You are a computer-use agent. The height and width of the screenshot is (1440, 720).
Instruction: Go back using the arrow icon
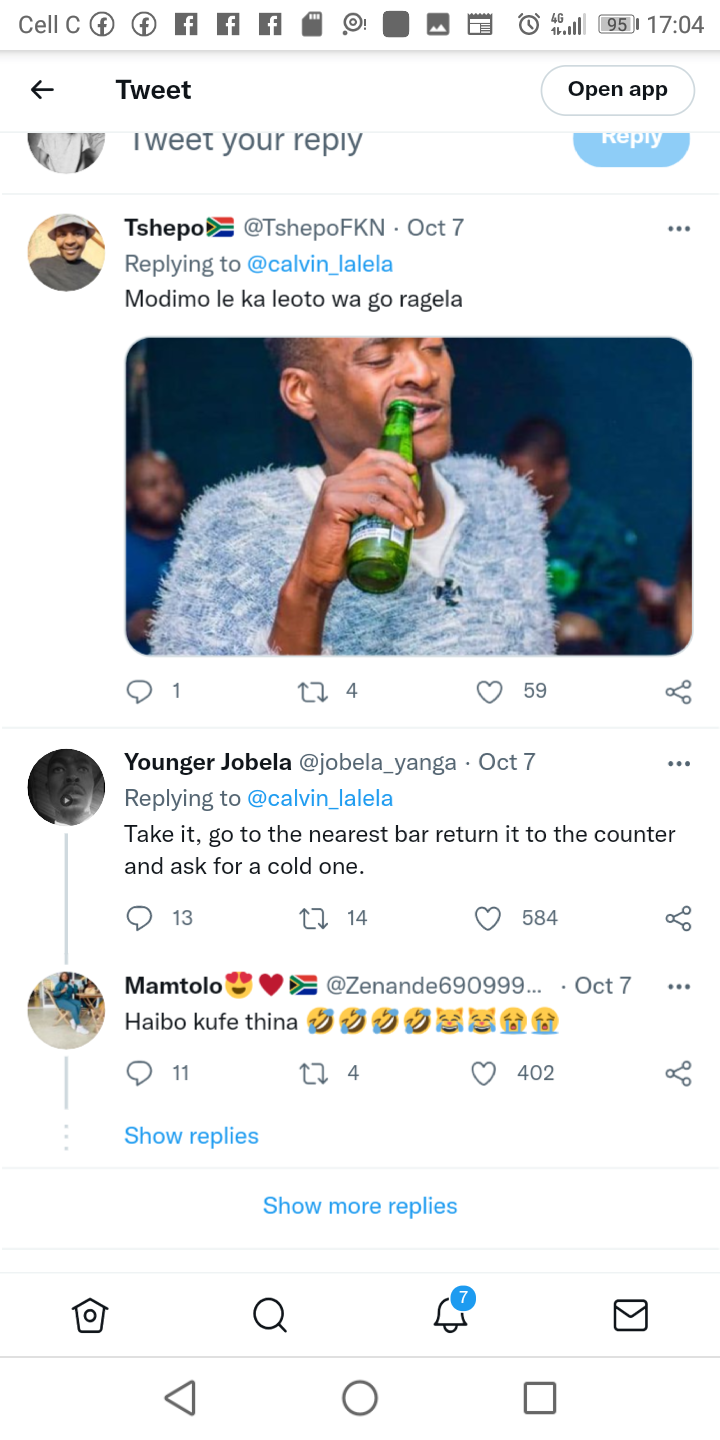[x=42, y=90]
